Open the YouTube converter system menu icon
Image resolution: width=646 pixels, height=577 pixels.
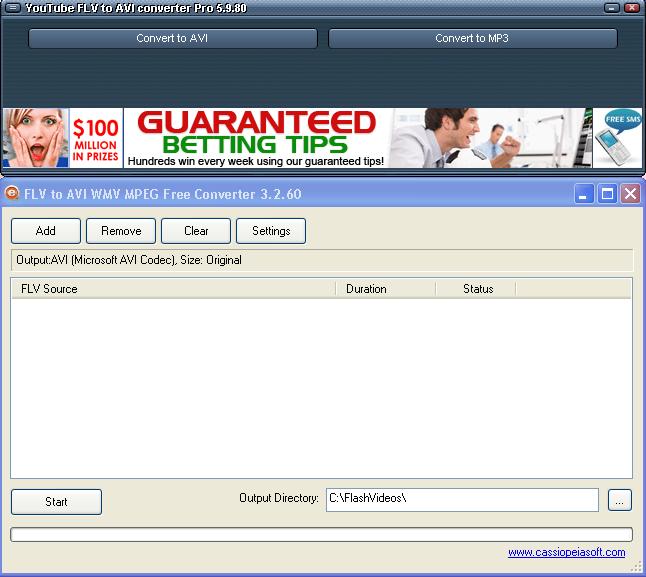pyautogui.click(x=12, y=8)
